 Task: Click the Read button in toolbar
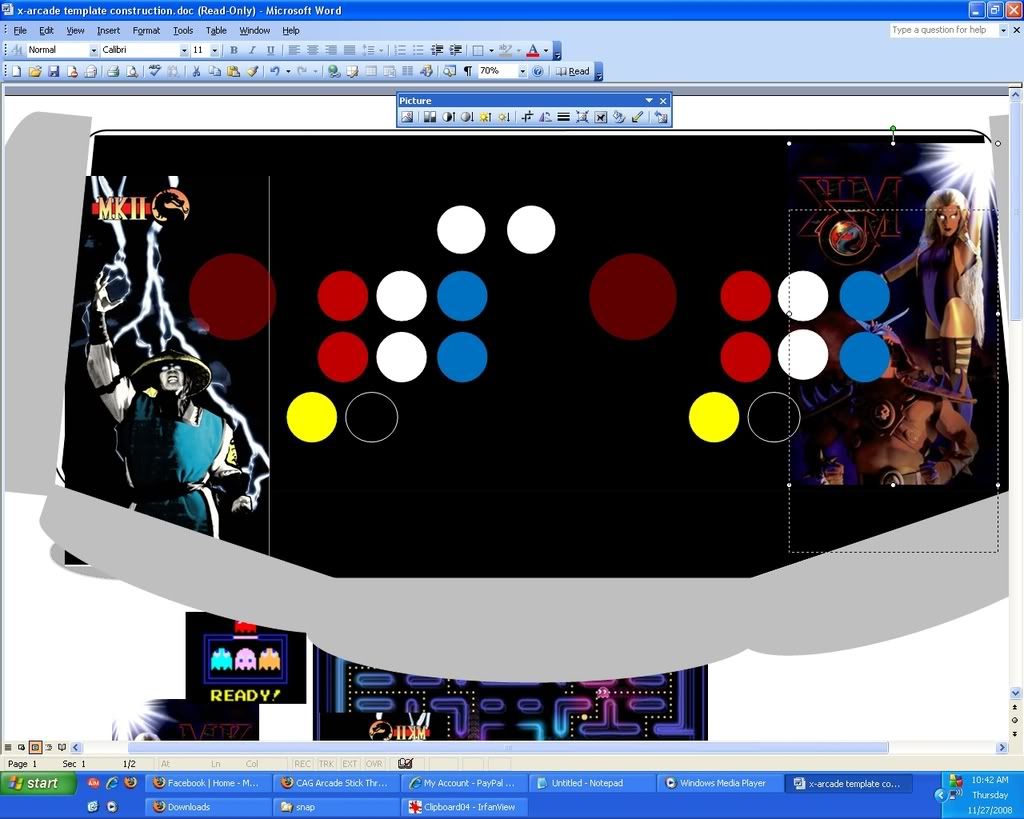tap(572, 71)
